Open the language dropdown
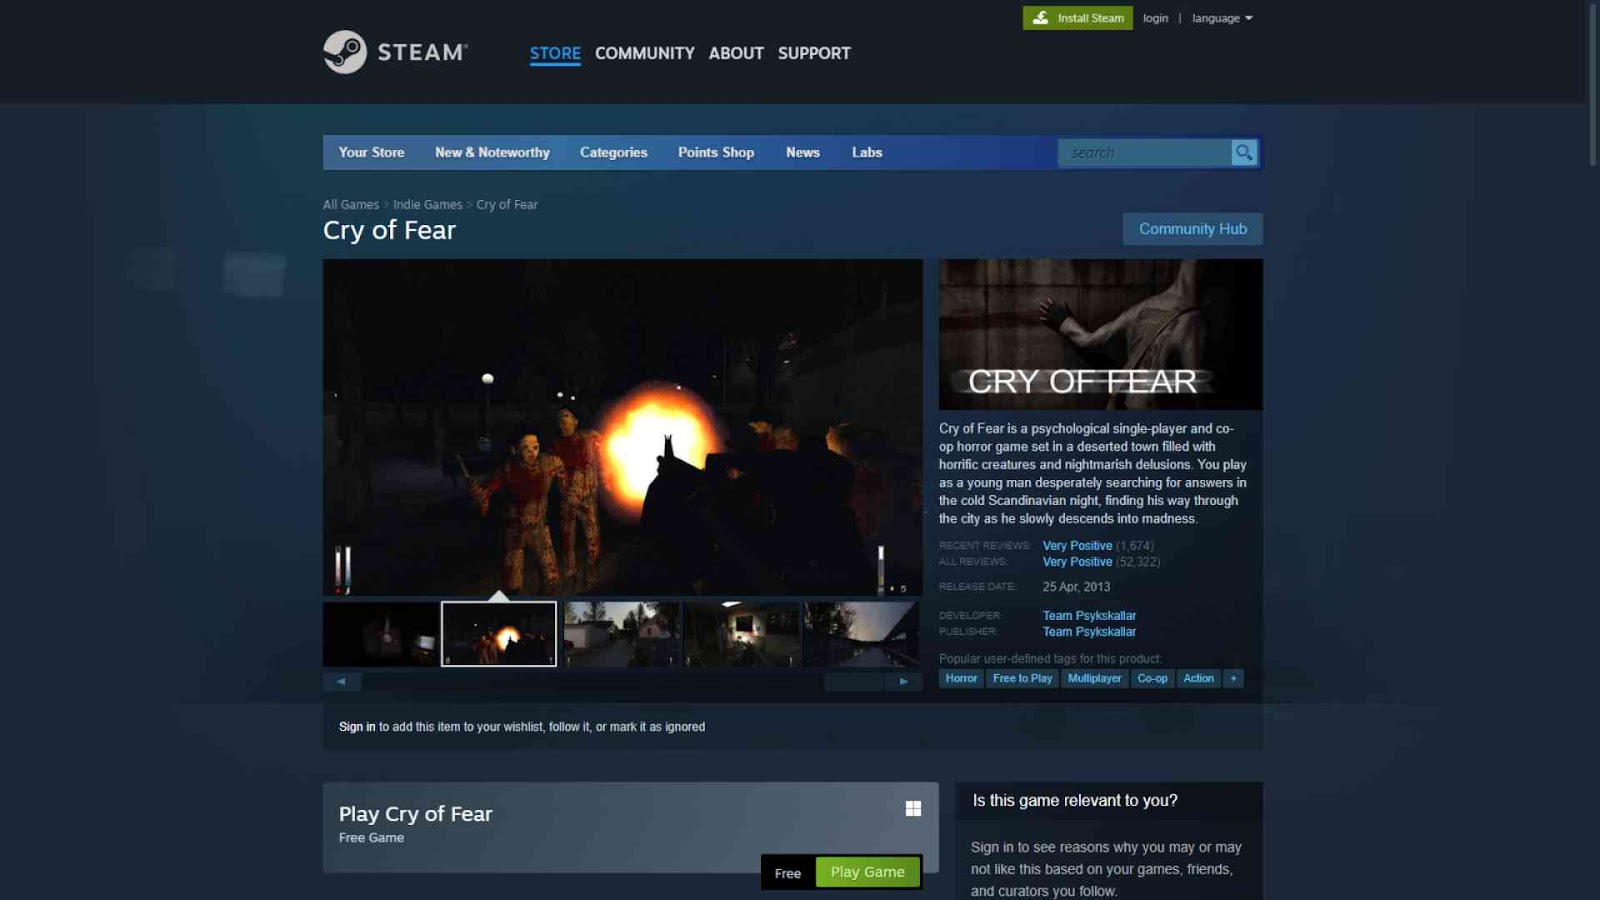Screen dimensions: 1600x900 [x=1222, y=18]
